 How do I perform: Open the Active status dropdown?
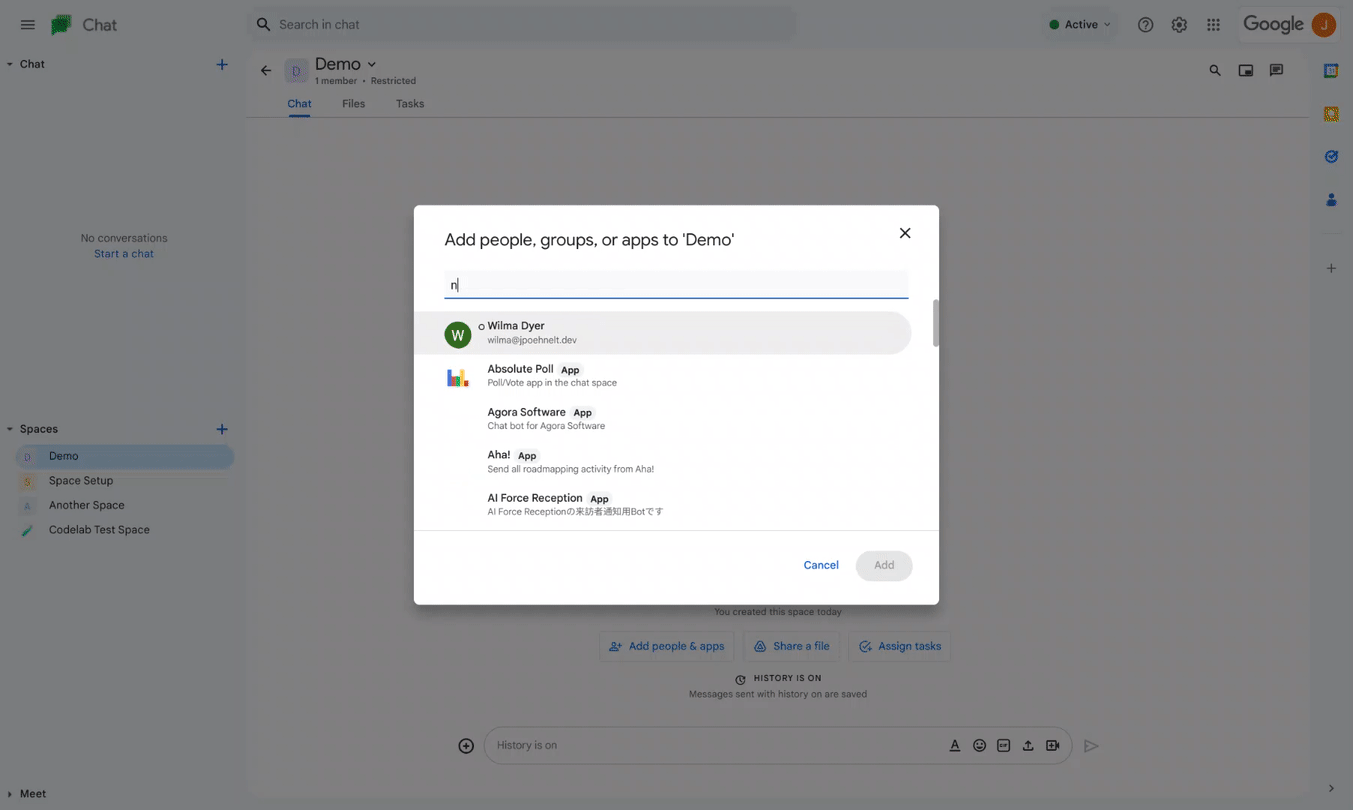point(1079,24)
